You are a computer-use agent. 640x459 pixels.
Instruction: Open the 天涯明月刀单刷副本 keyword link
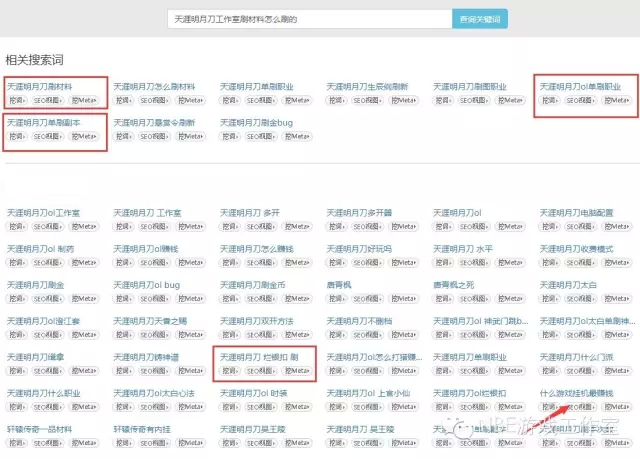point(43,122)
